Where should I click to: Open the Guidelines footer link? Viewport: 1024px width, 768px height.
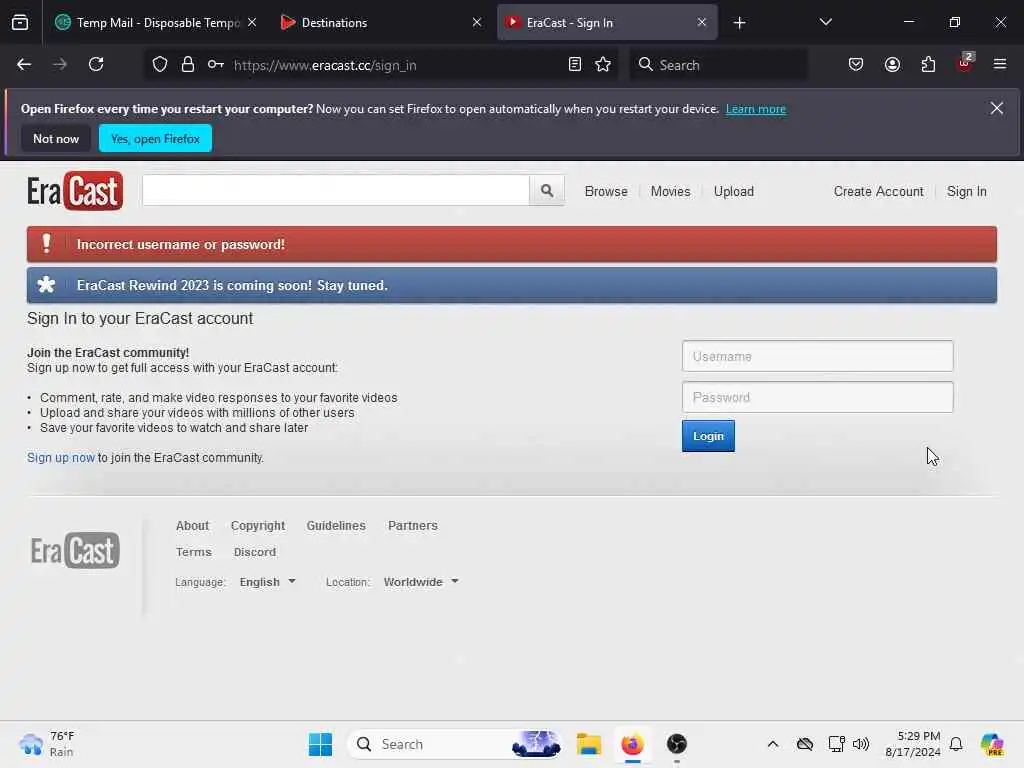click(336, 526)
